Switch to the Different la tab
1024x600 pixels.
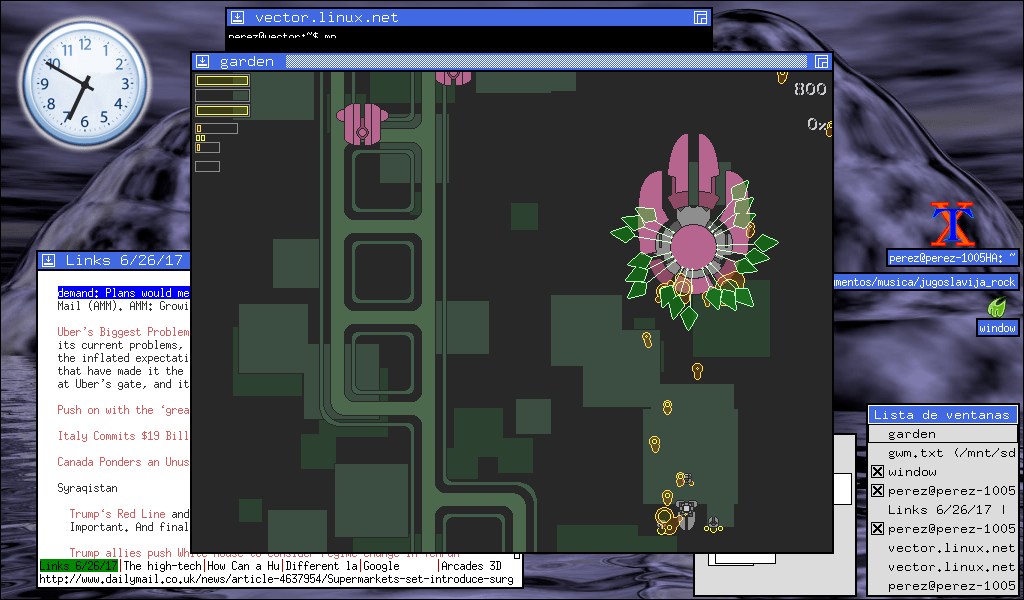point(321,565)
